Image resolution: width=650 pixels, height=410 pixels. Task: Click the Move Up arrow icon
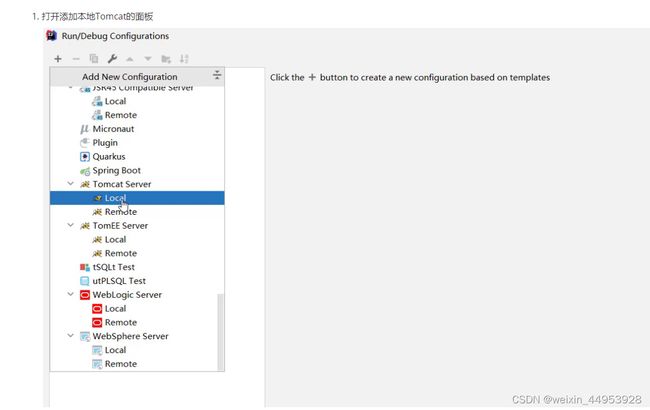(x=130, y=59)
